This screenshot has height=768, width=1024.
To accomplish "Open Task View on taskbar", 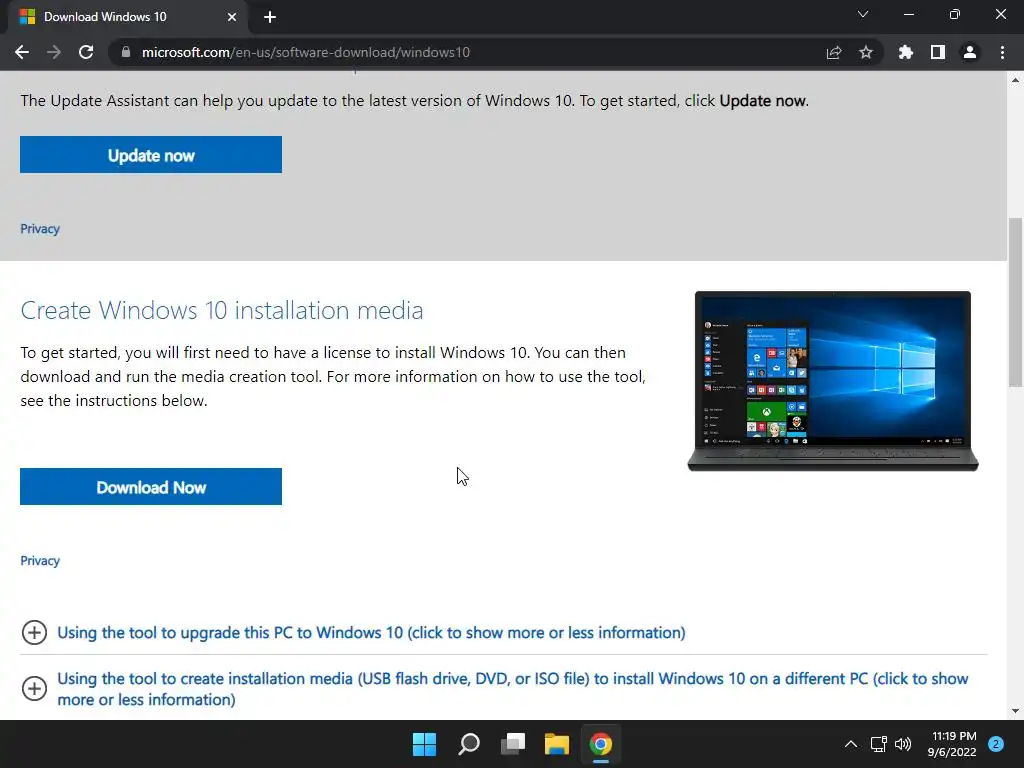I will 513,744.
